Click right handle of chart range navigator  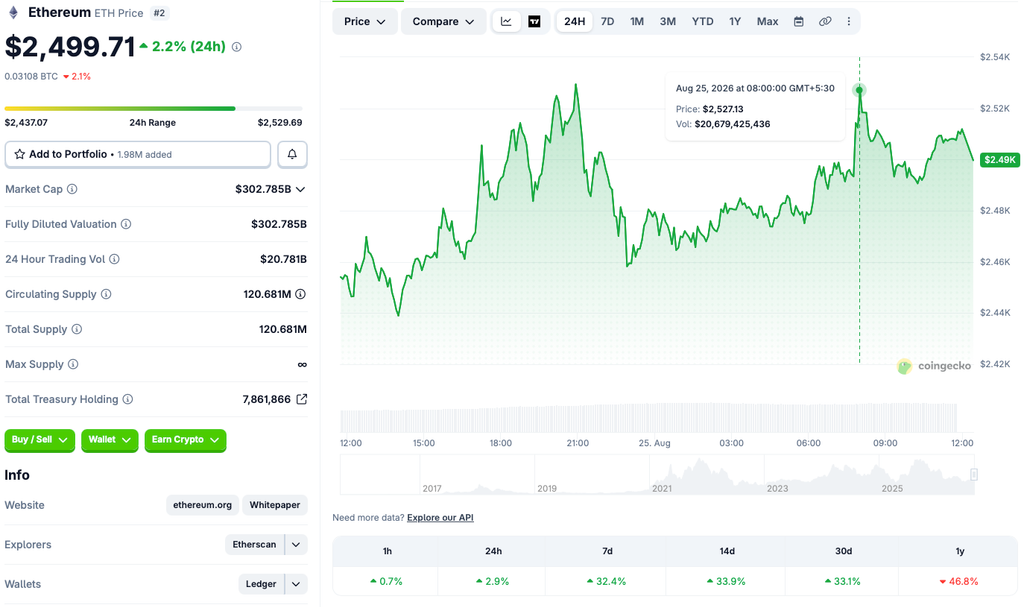pos(974,474)
